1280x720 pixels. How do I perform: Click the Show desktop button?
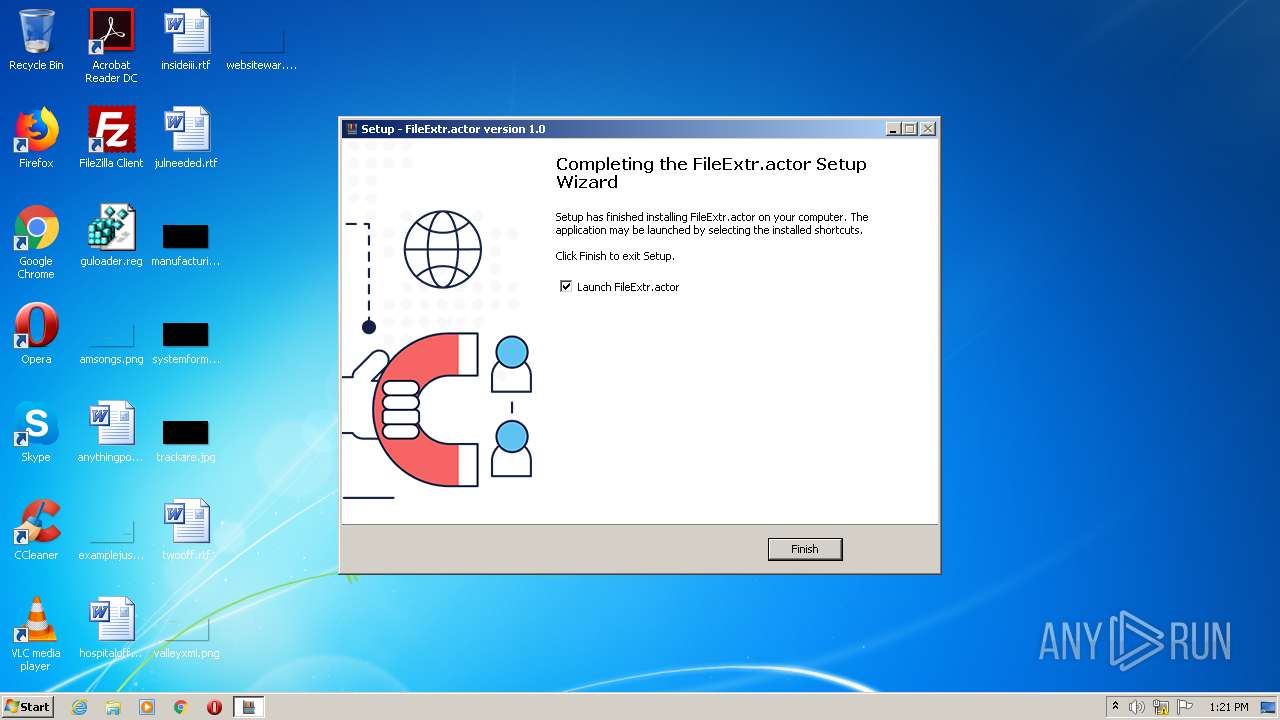click(1270, 707)
